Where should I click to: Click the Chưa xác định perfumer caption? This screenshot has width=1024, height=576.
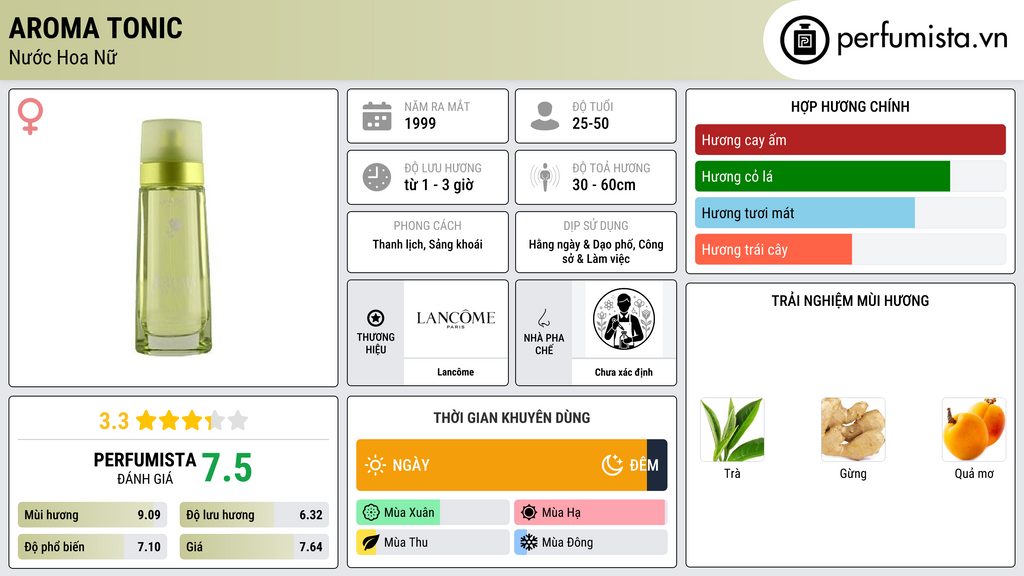[x=624, y=372]
